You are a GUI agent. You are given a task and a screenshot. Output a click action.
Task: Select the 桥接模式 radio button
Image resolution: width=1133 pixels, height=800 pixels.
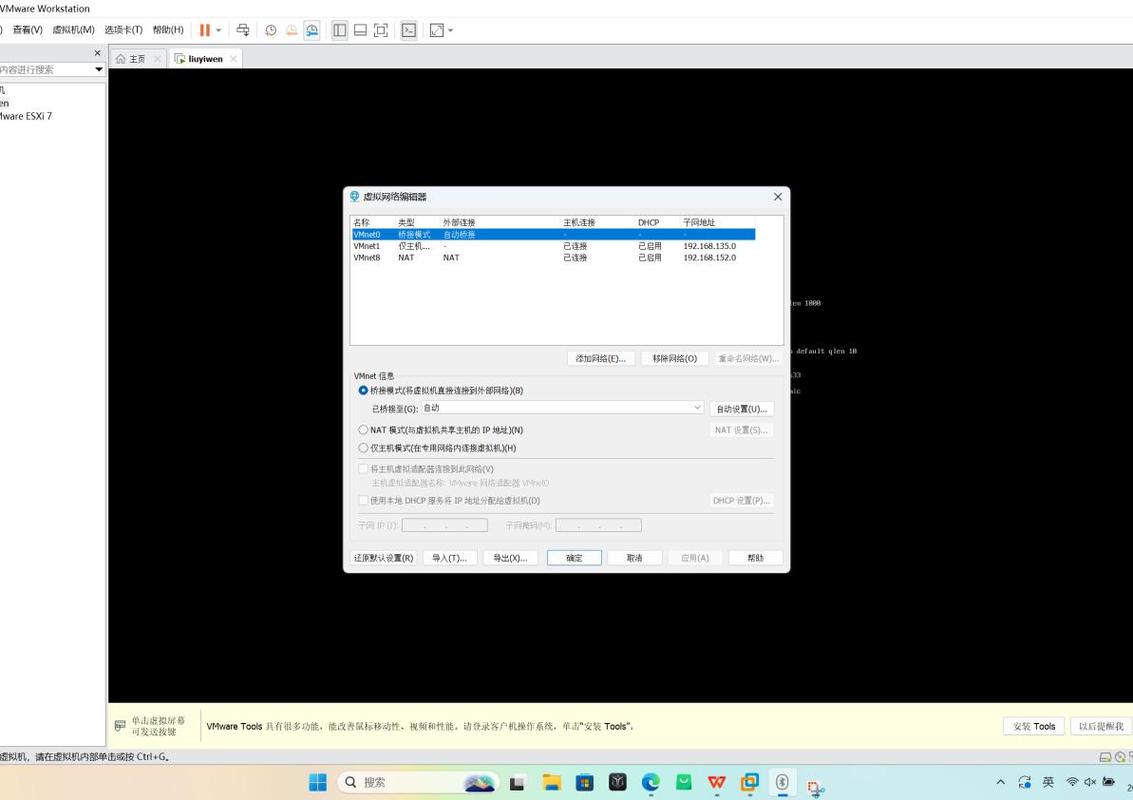point(363,390)
